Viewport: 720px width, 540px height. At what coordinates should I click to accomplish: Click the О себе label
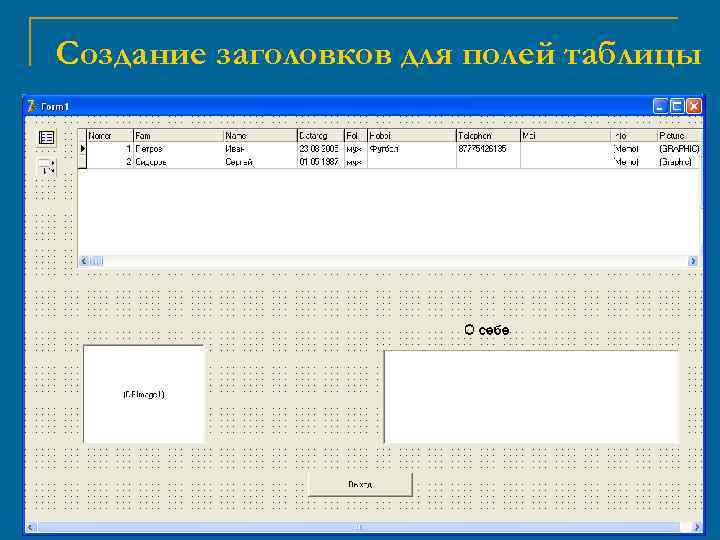coord(487,330)
